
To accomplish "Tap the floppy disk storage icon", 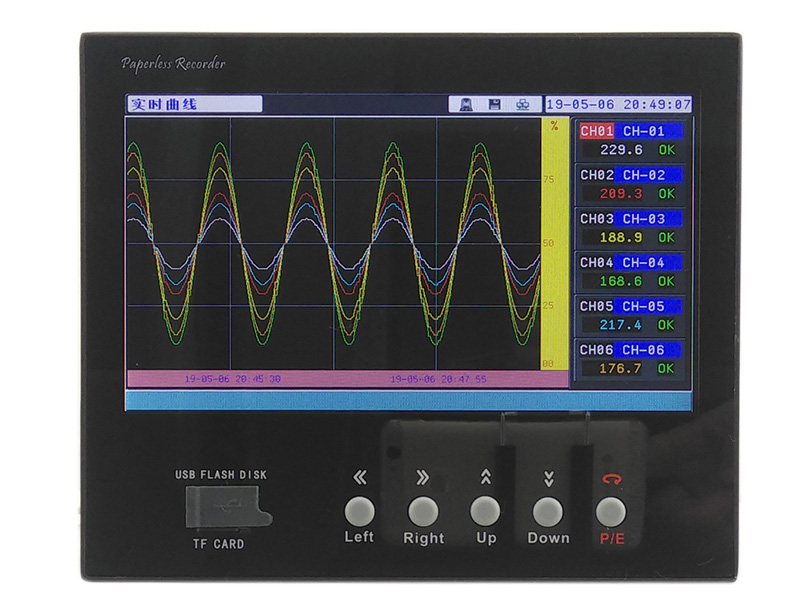I will pos(494,105).
